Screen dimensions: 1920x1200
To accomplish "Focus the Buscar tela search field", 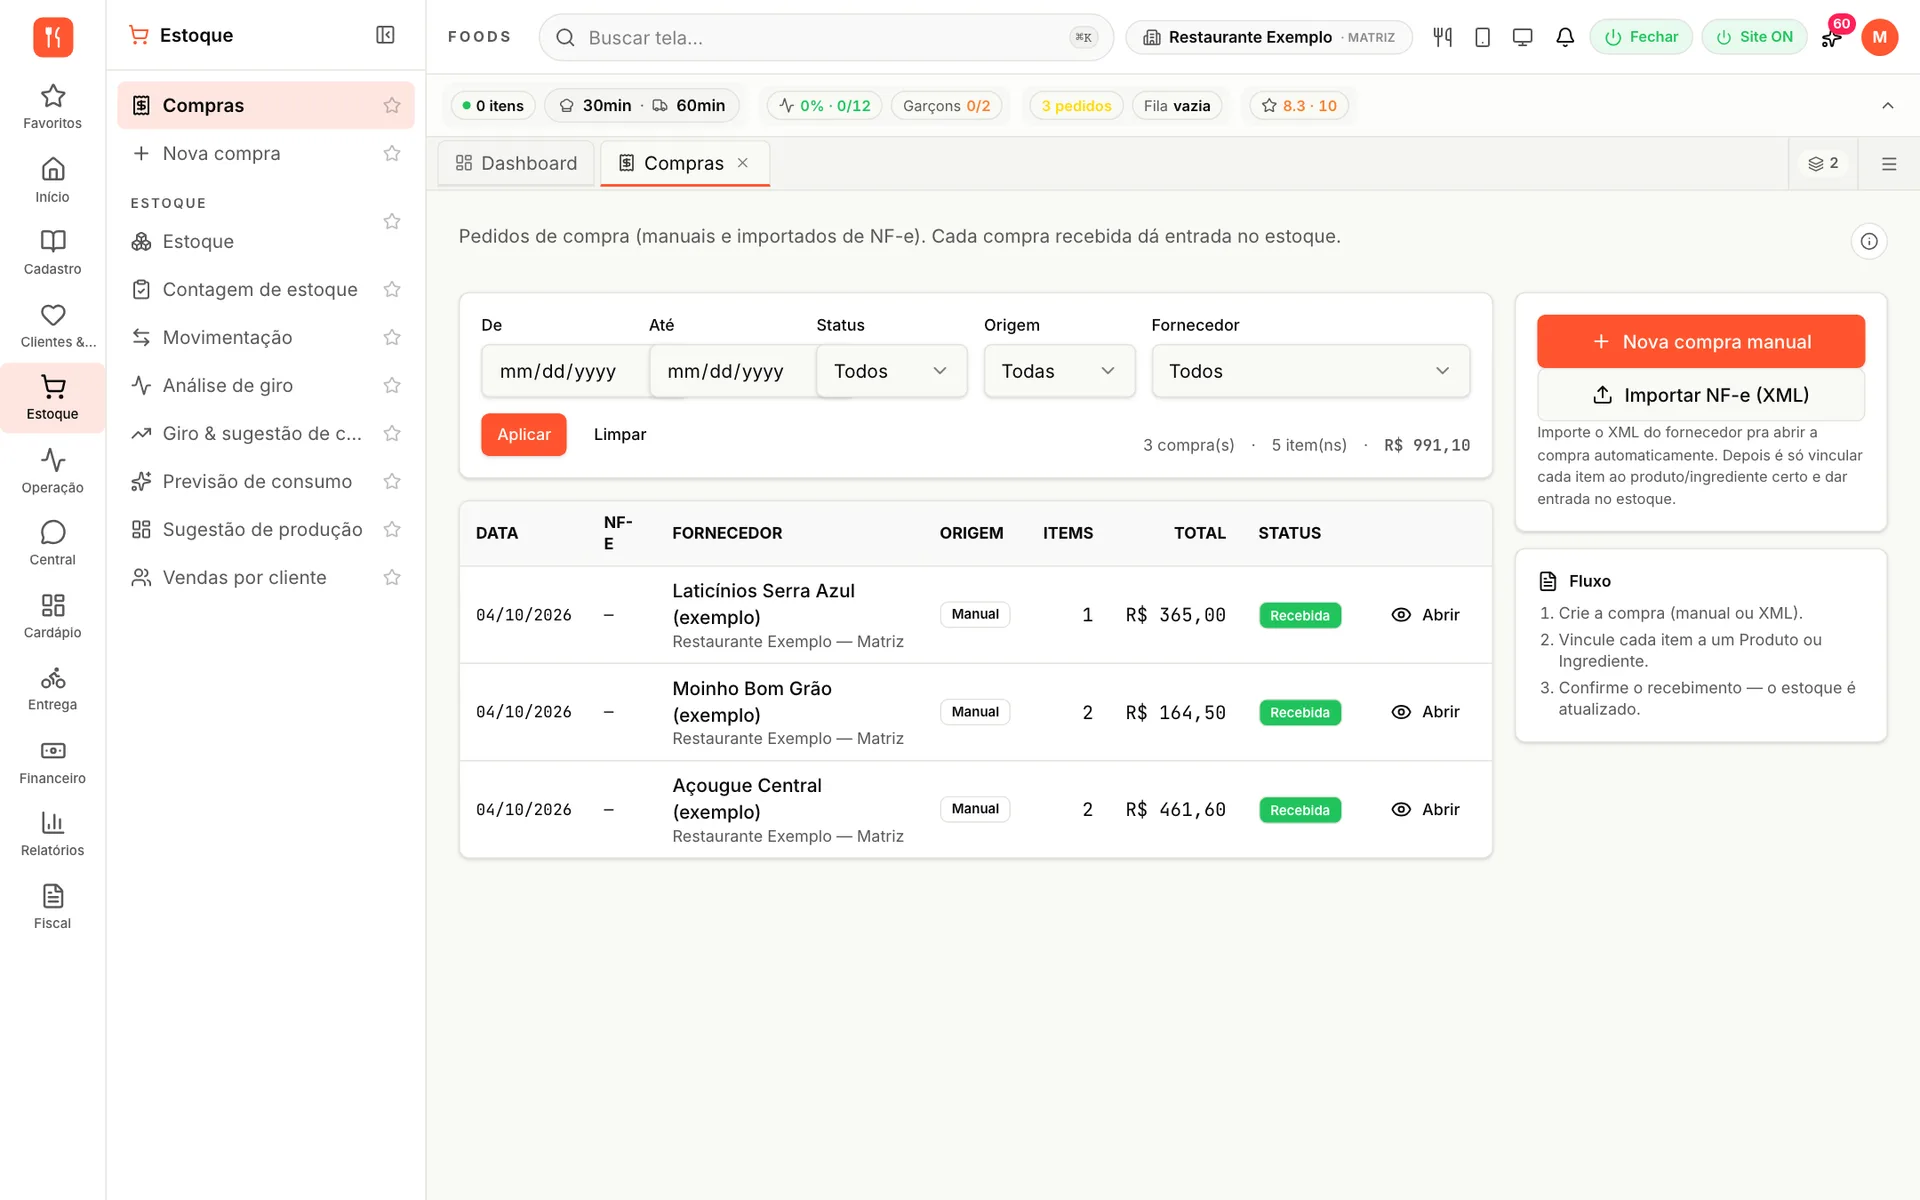I will 826,37.
